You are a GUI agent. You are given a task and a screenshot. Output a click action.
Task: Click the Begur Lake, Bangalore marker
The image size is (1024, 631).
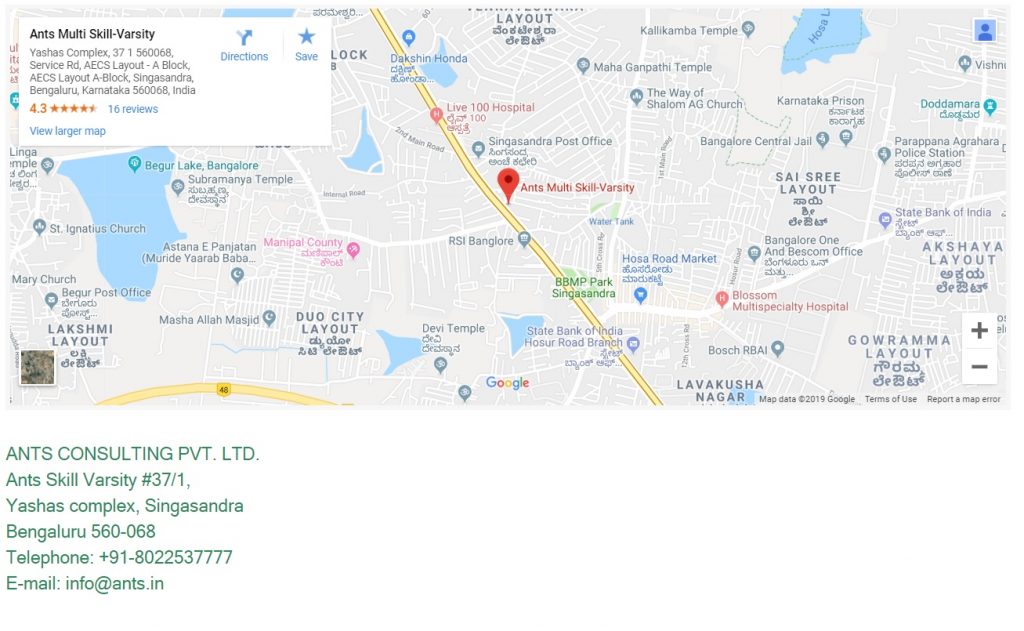pos(135,163)
